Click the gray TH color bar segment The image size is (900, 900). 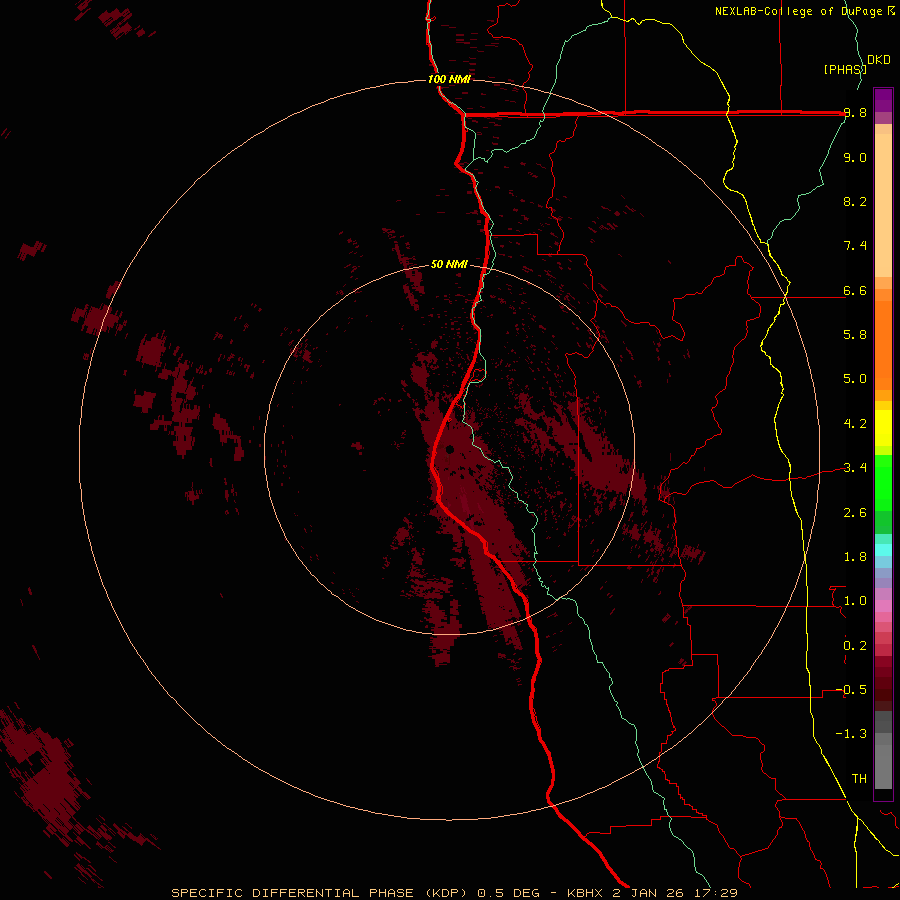883,766
